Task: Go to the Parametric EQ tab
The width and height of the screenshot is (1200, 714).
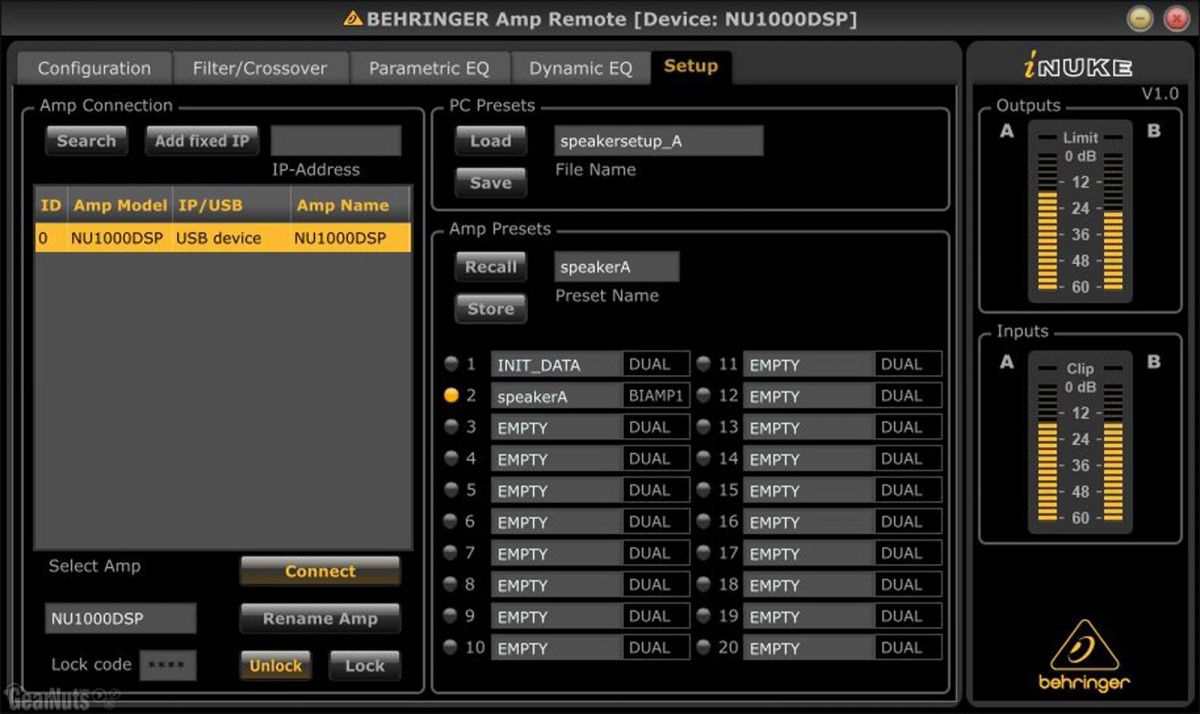Action: click(x=429, y=68)
